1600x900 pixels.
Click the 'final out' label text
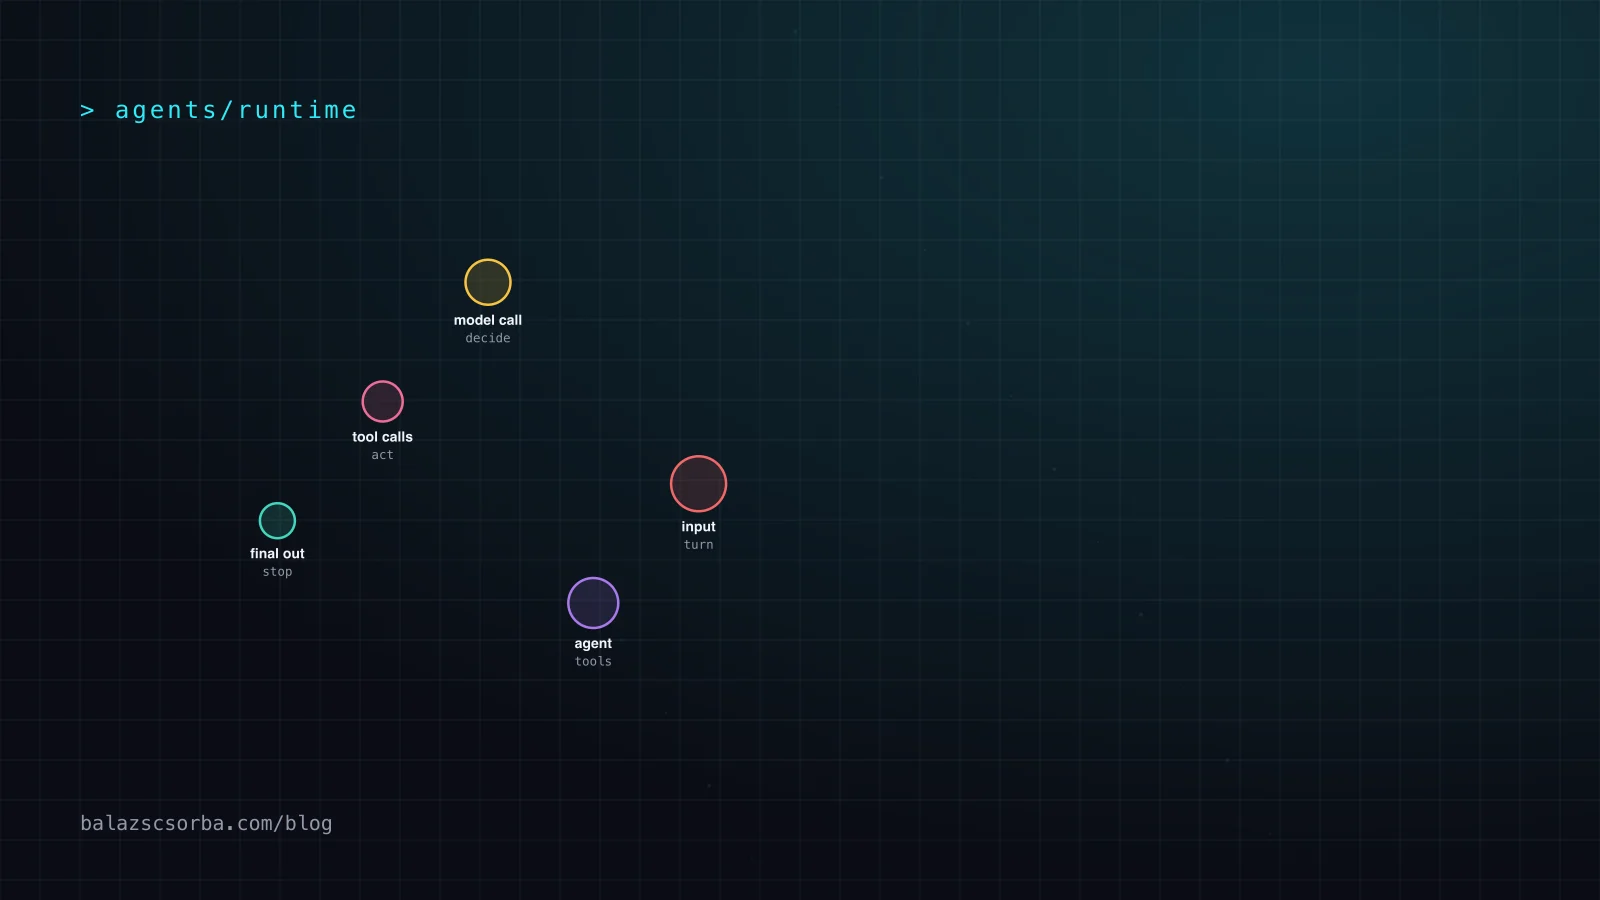pos(277,553)
